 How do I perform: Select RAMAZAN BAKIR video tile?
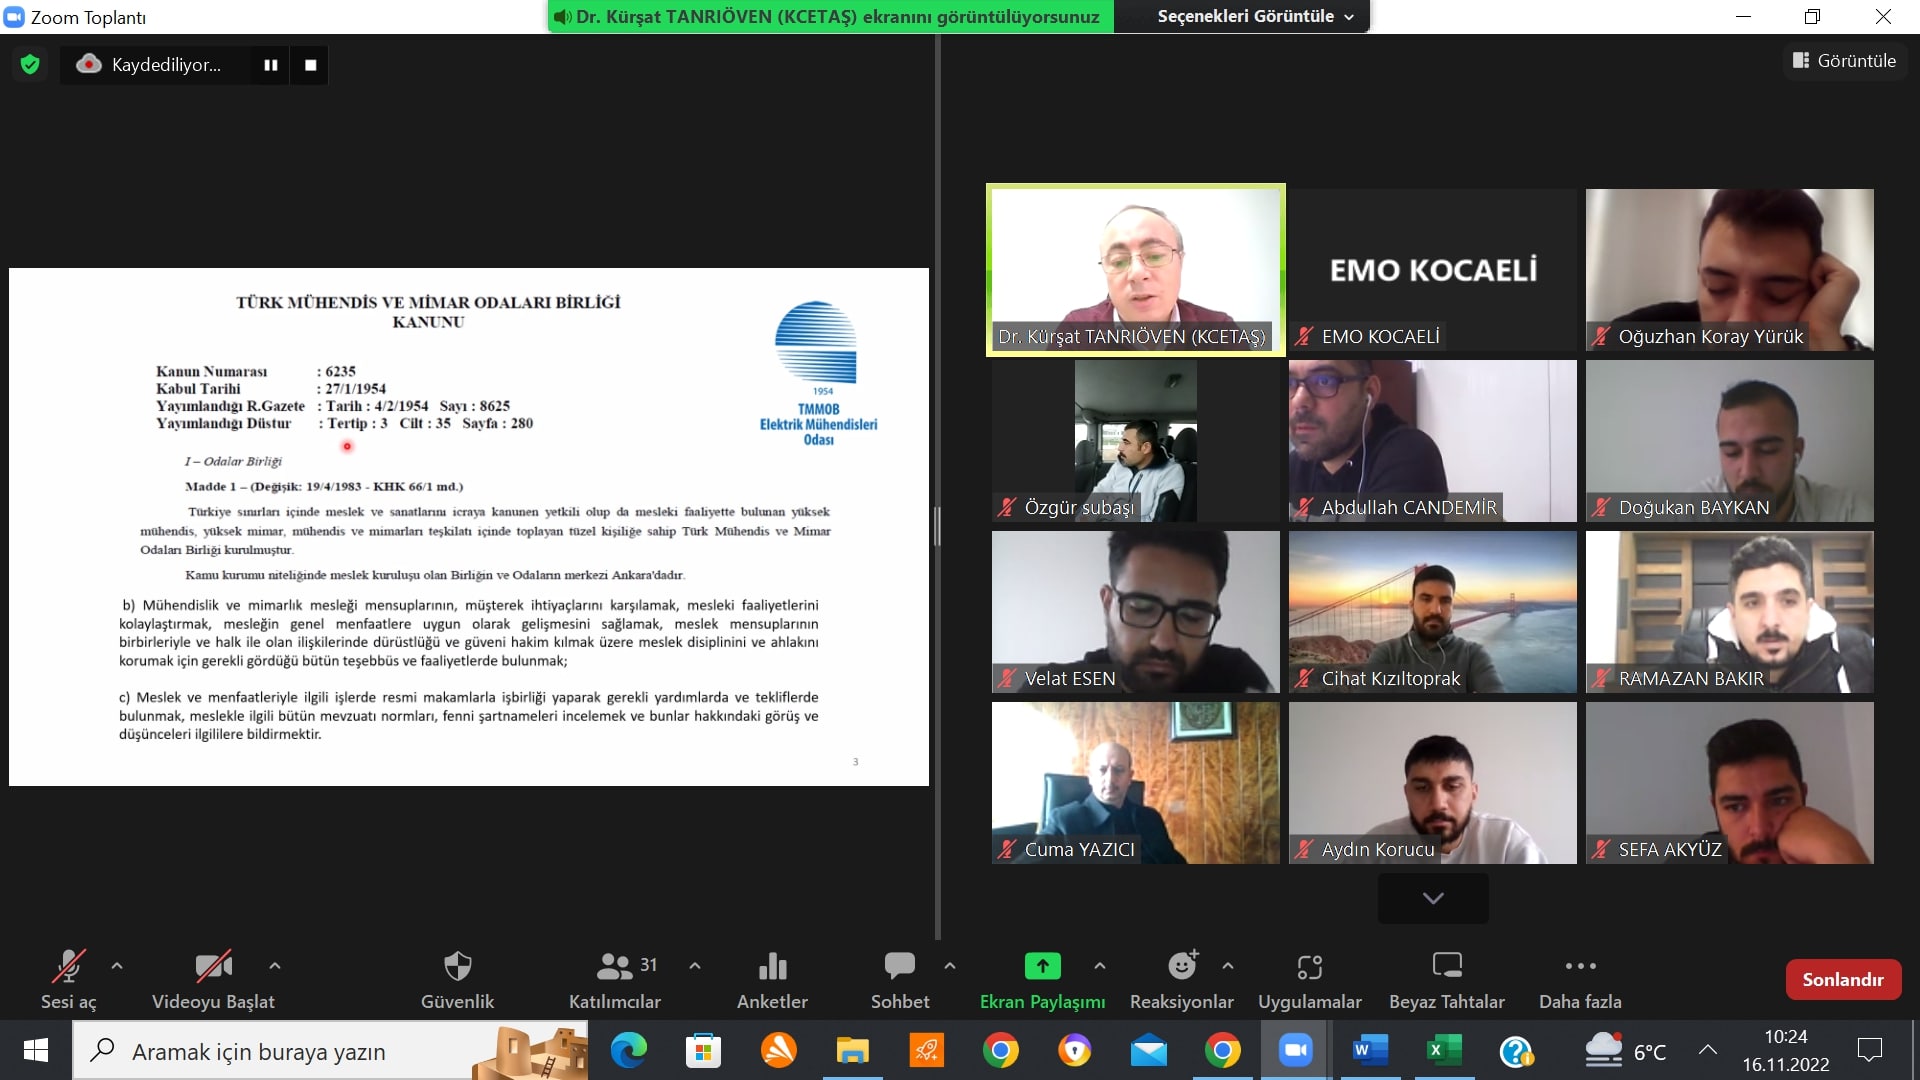coord(1730,612)
